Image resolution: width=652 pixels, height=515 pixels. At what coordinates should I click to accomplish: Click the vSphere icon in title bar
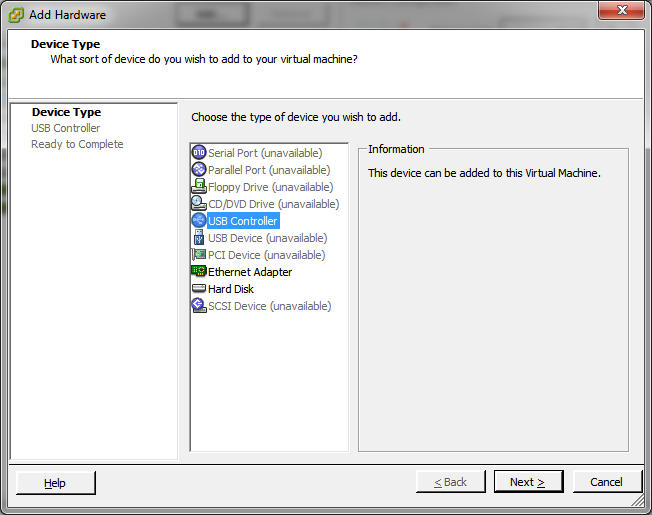point(16,15)
